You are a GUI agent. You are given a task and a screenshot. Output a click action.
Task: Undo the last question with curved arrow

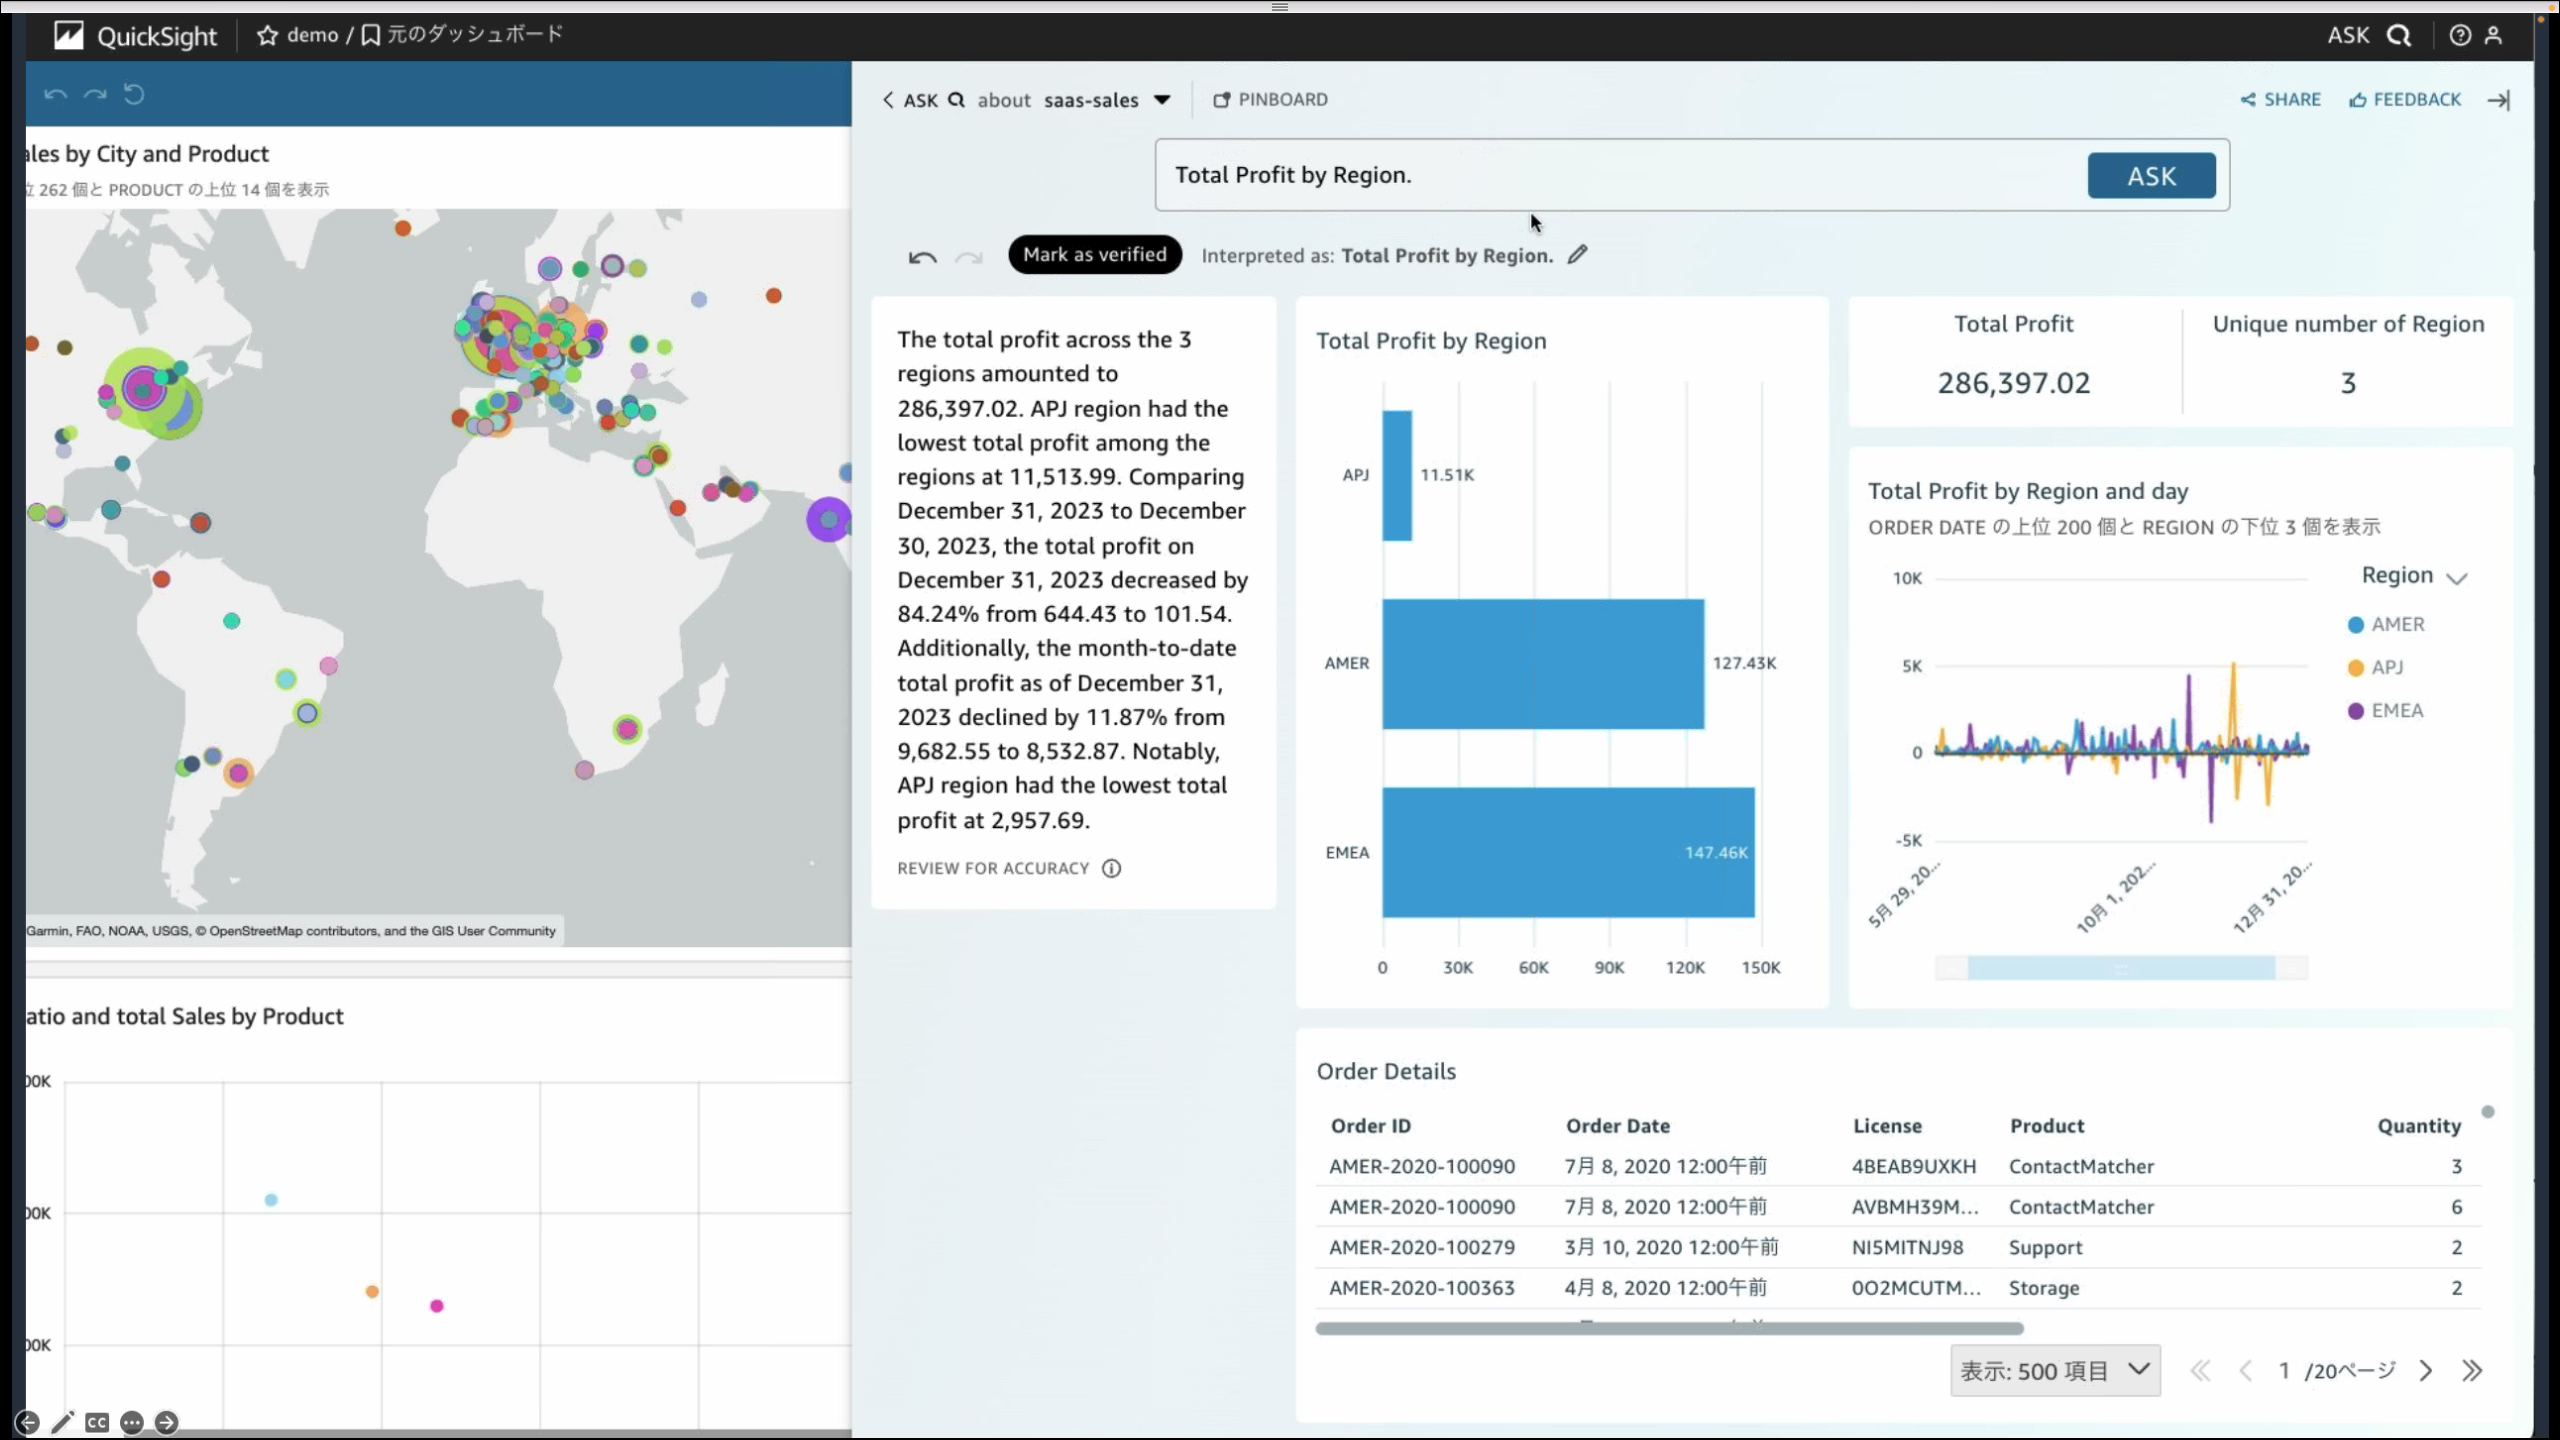pos(922,257)
